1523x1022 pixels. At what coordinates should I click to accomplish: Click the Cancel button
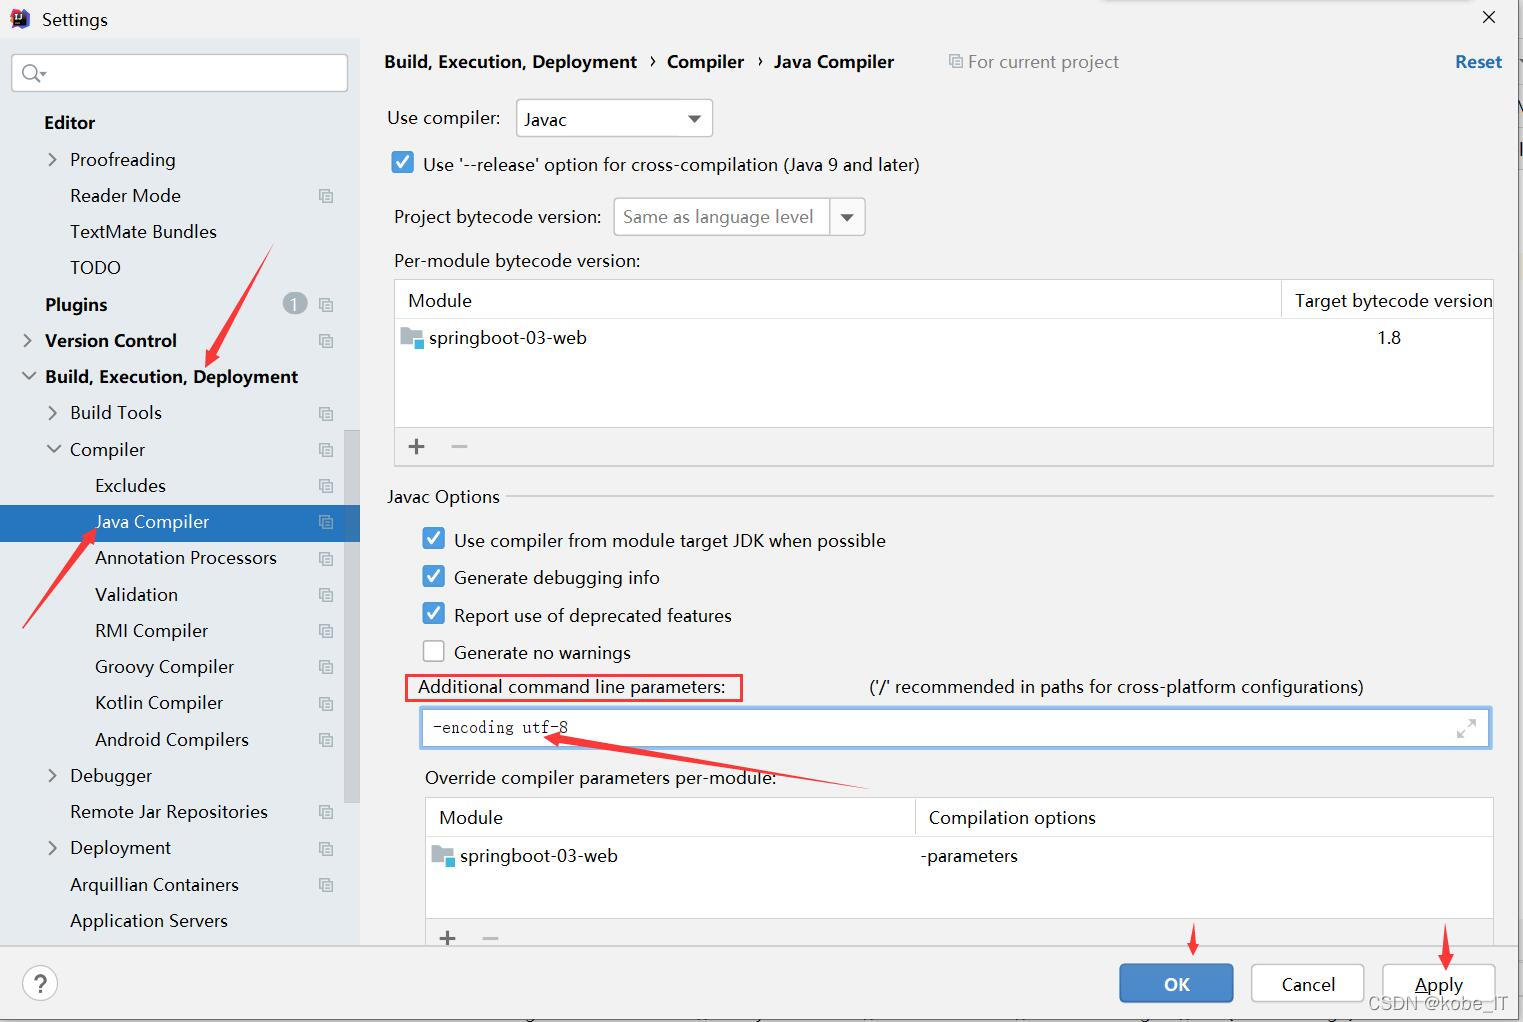tap(1307, 984)
